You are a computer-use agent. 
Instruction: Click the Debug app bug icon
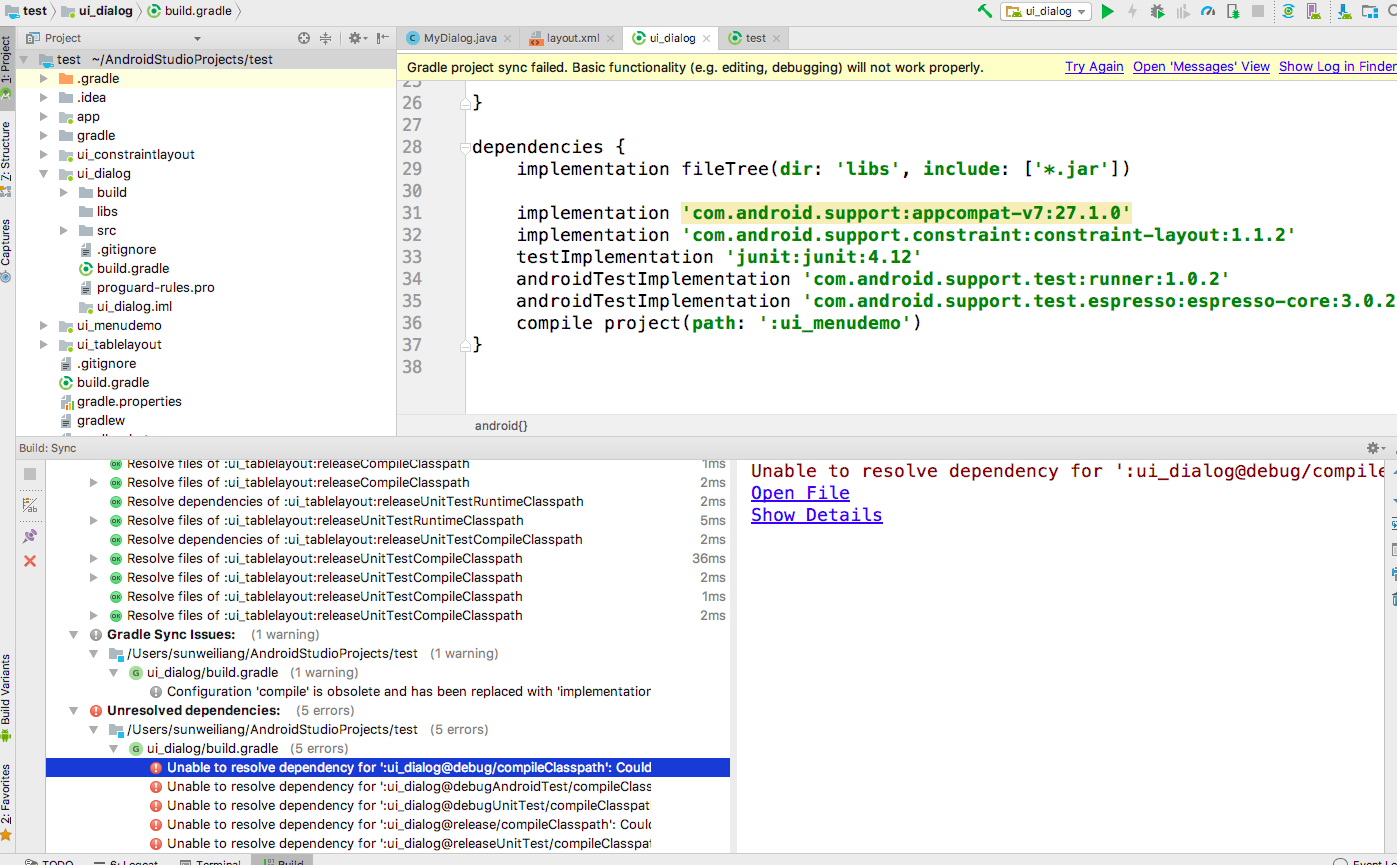click(1157, 11)
